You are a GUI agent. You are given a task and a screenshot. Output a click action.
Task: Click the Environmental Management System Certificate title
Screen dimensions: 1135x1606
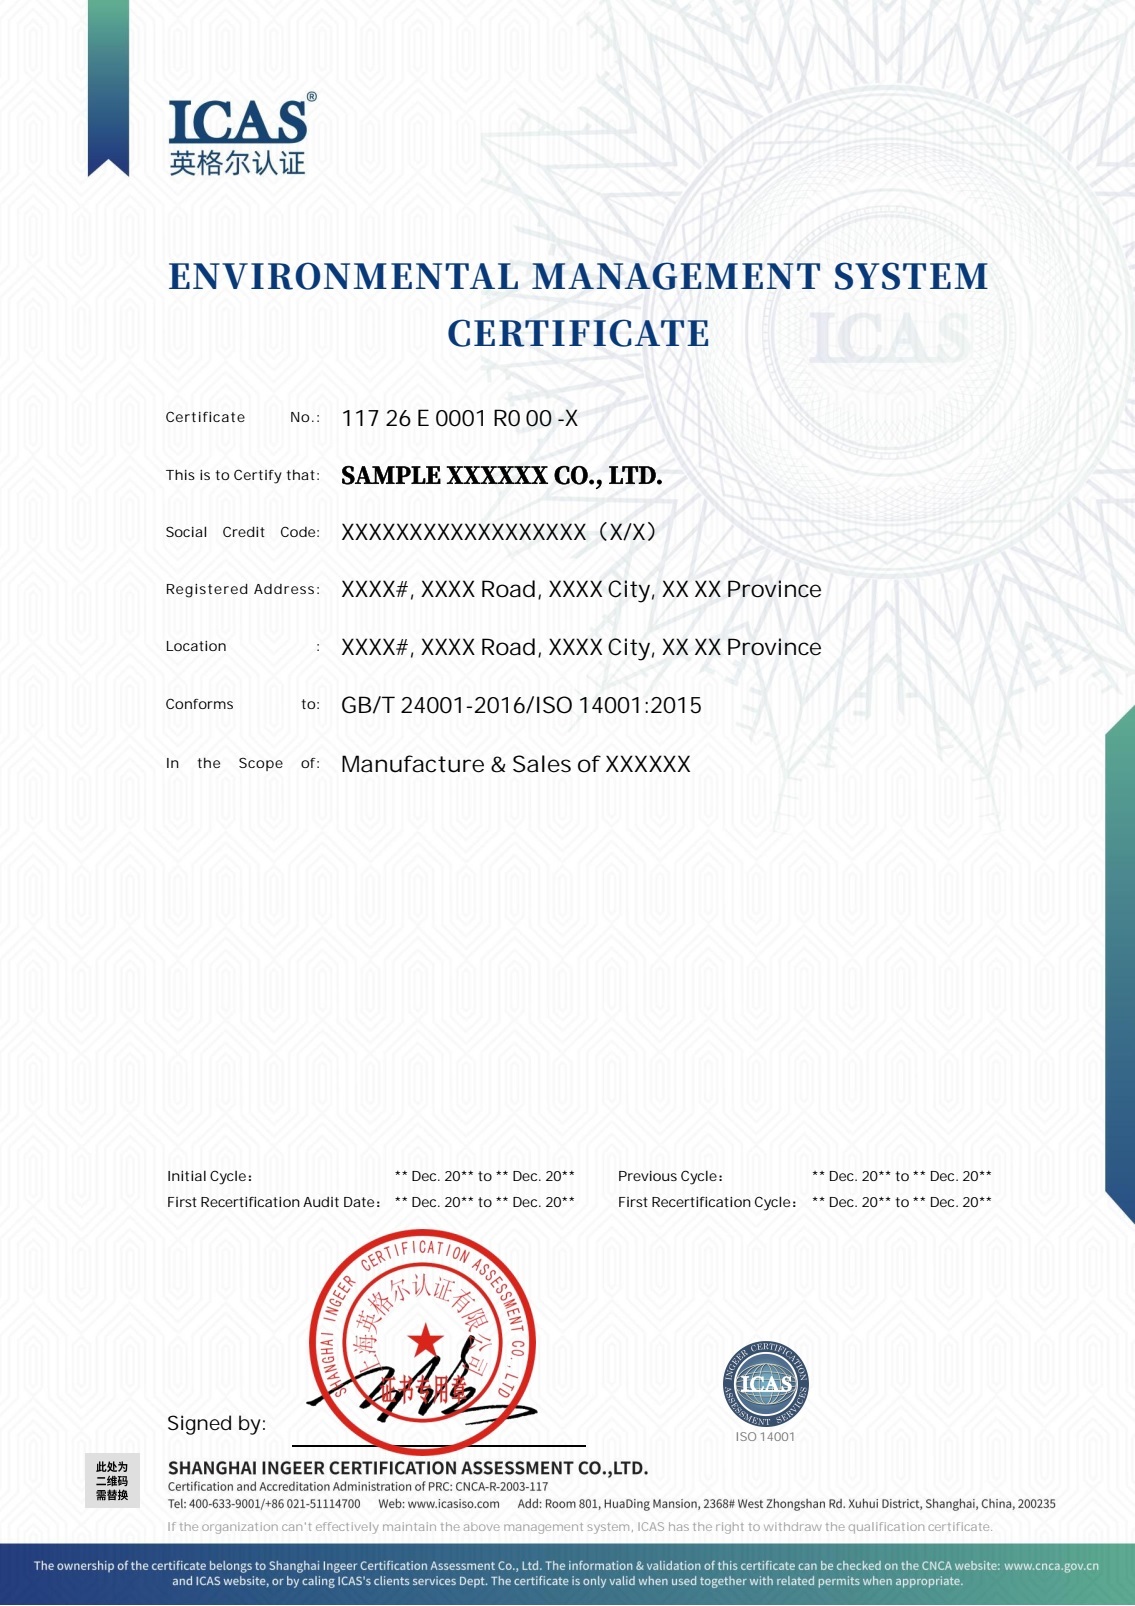click(578, 304)
